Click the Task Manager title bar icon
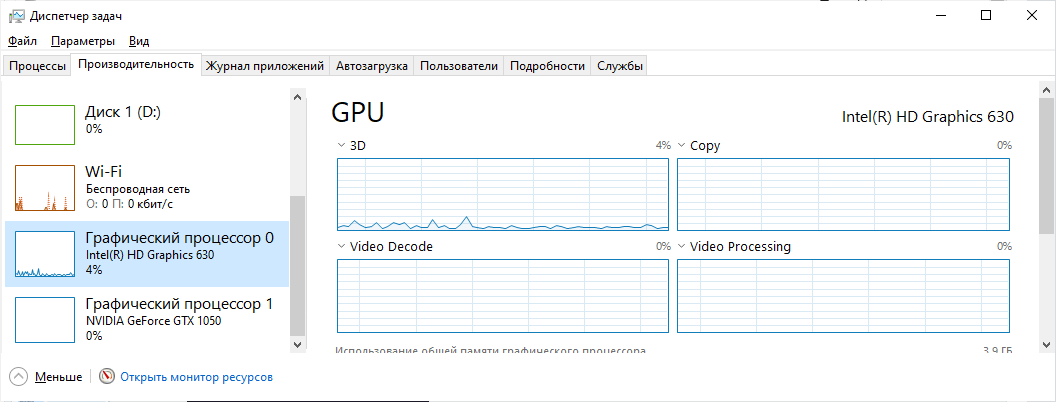This screenshot has width=1056, height=402. pos(17,16)
